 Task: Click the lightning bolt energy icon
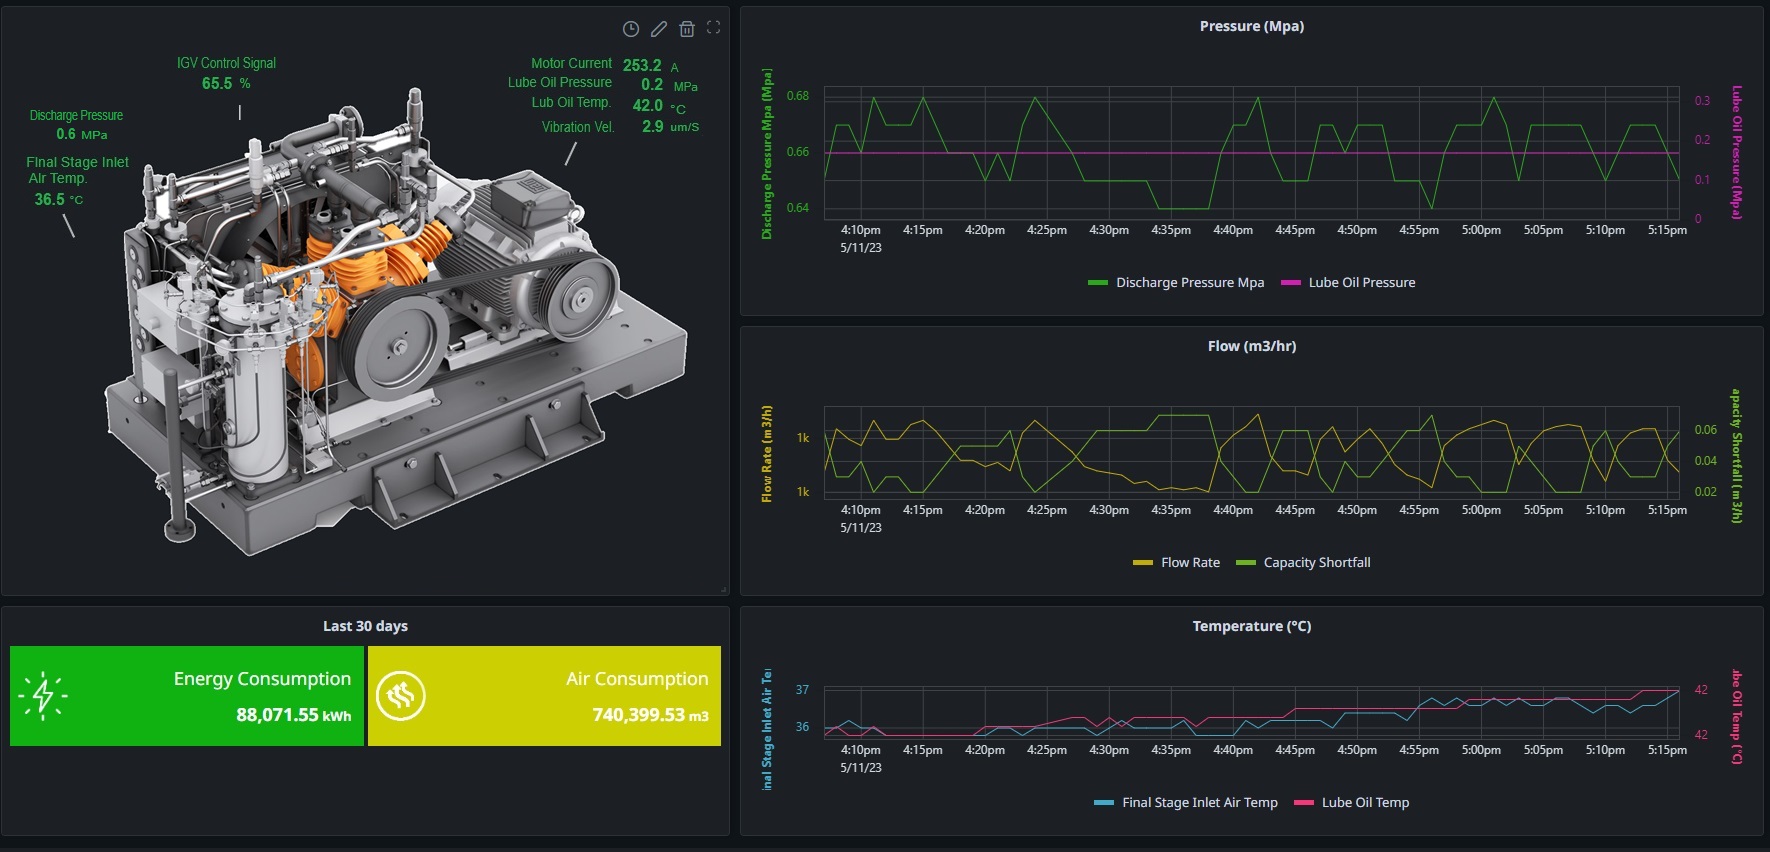(x=43, y=695)
